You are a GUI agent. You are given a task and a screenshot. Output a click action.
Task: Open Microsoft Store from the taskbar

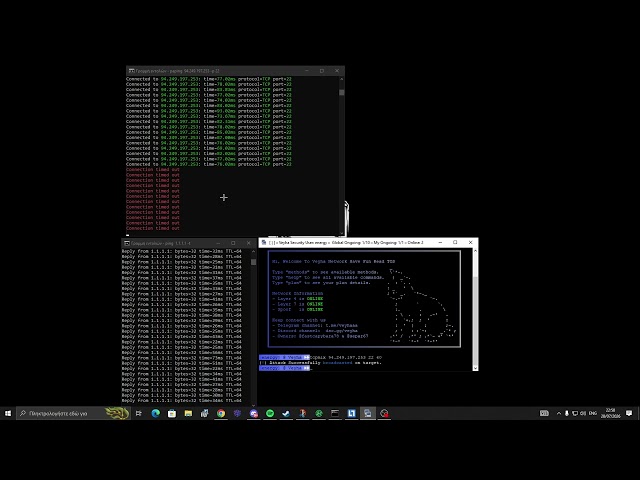point(172,413)
